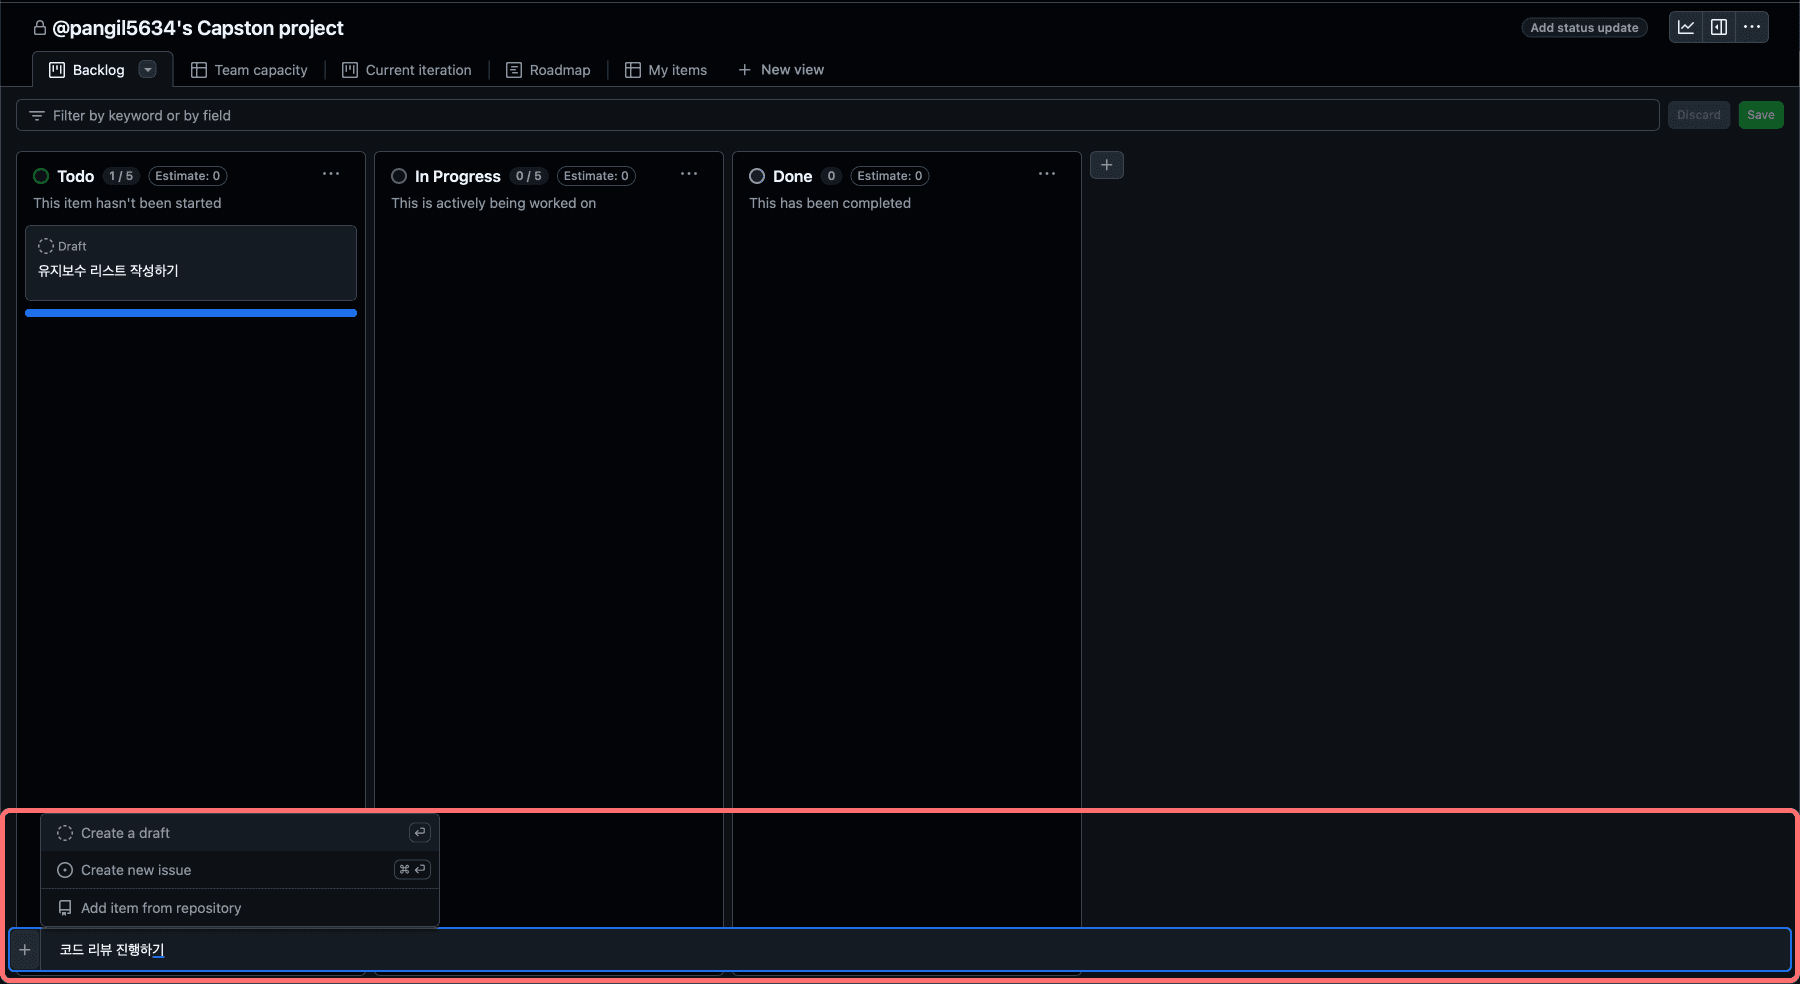1800x984 pixels.
Task: Open project menu with three dots icon
Action: pos(1752,27)
